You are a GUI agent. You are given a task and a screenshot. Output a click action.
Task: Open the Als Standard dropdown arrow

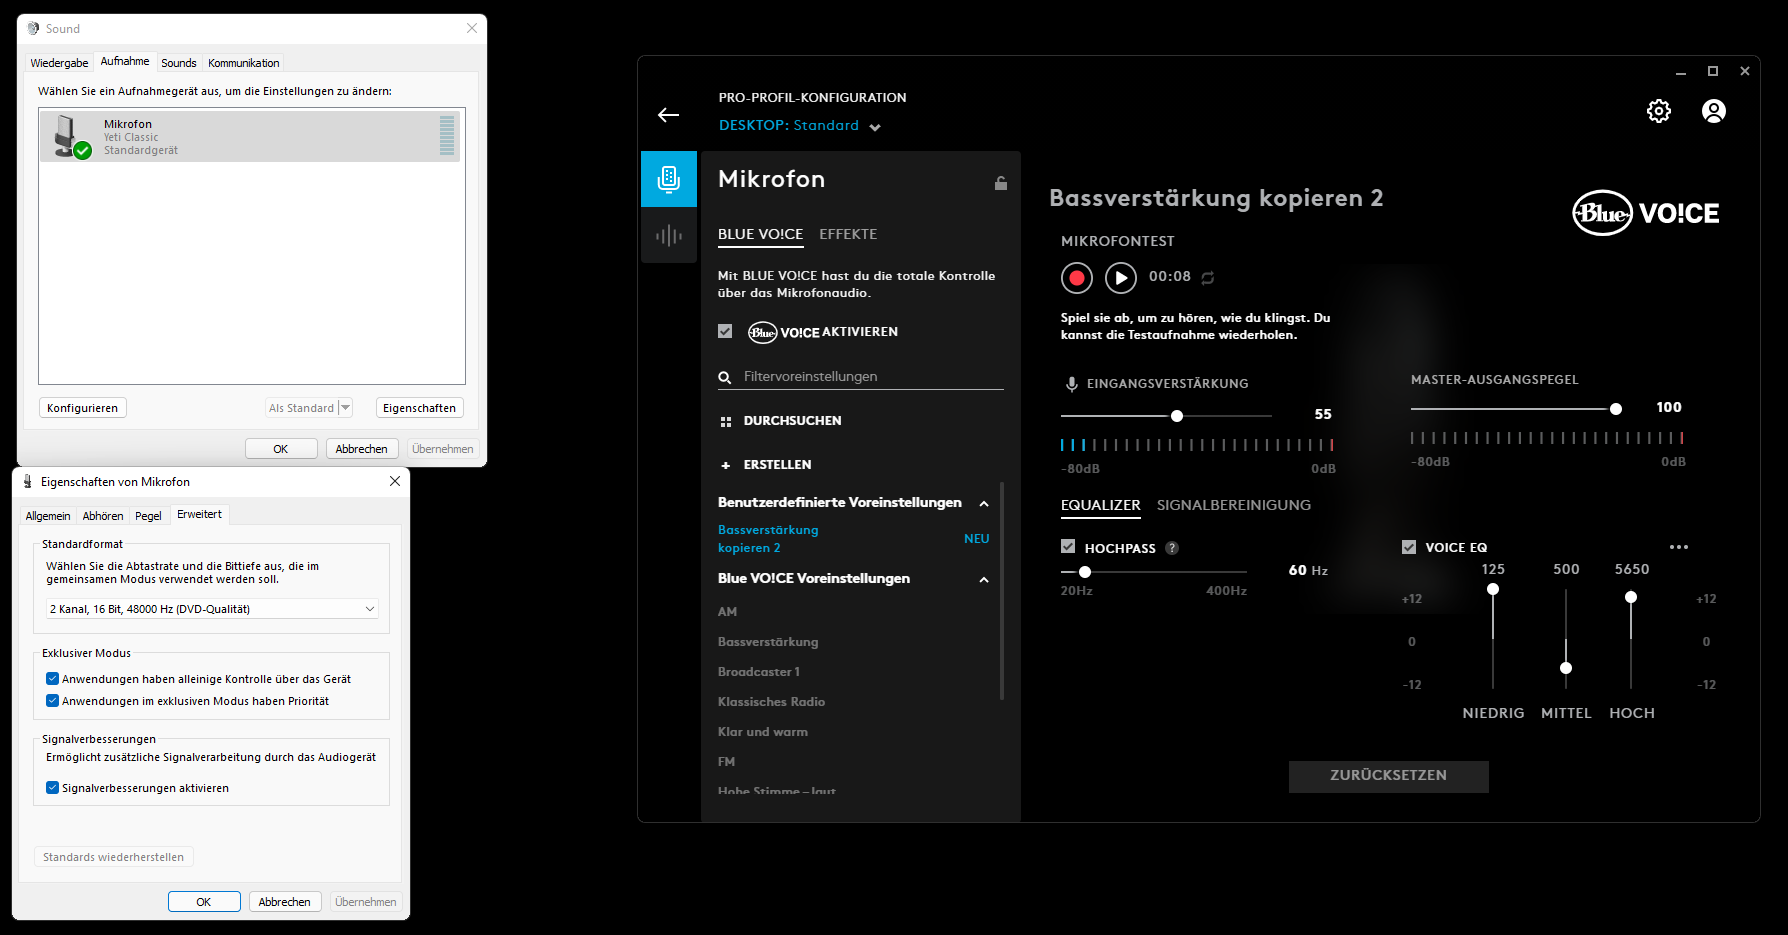click(x=345, y=408)
